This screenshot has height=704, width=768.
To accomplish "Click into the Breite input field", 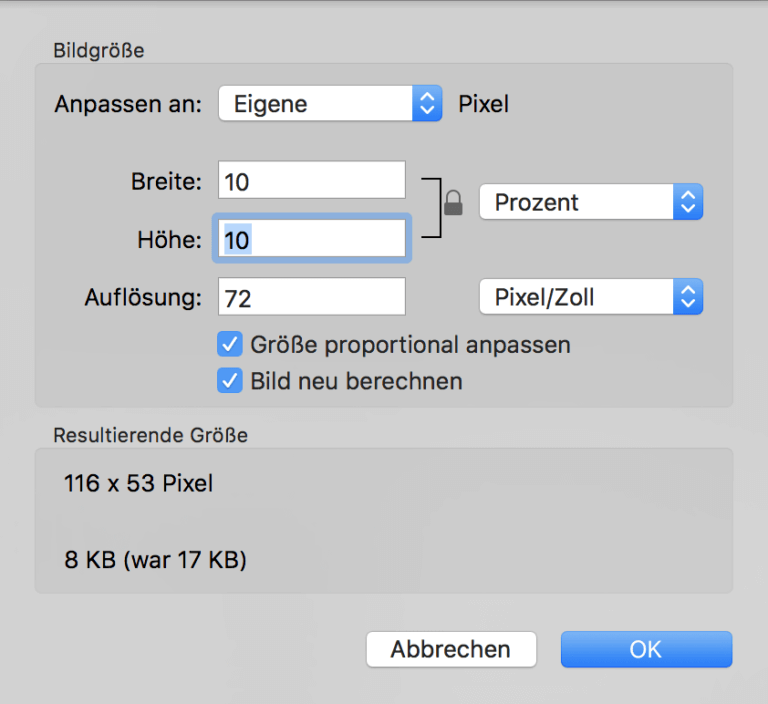I will 312,180.
